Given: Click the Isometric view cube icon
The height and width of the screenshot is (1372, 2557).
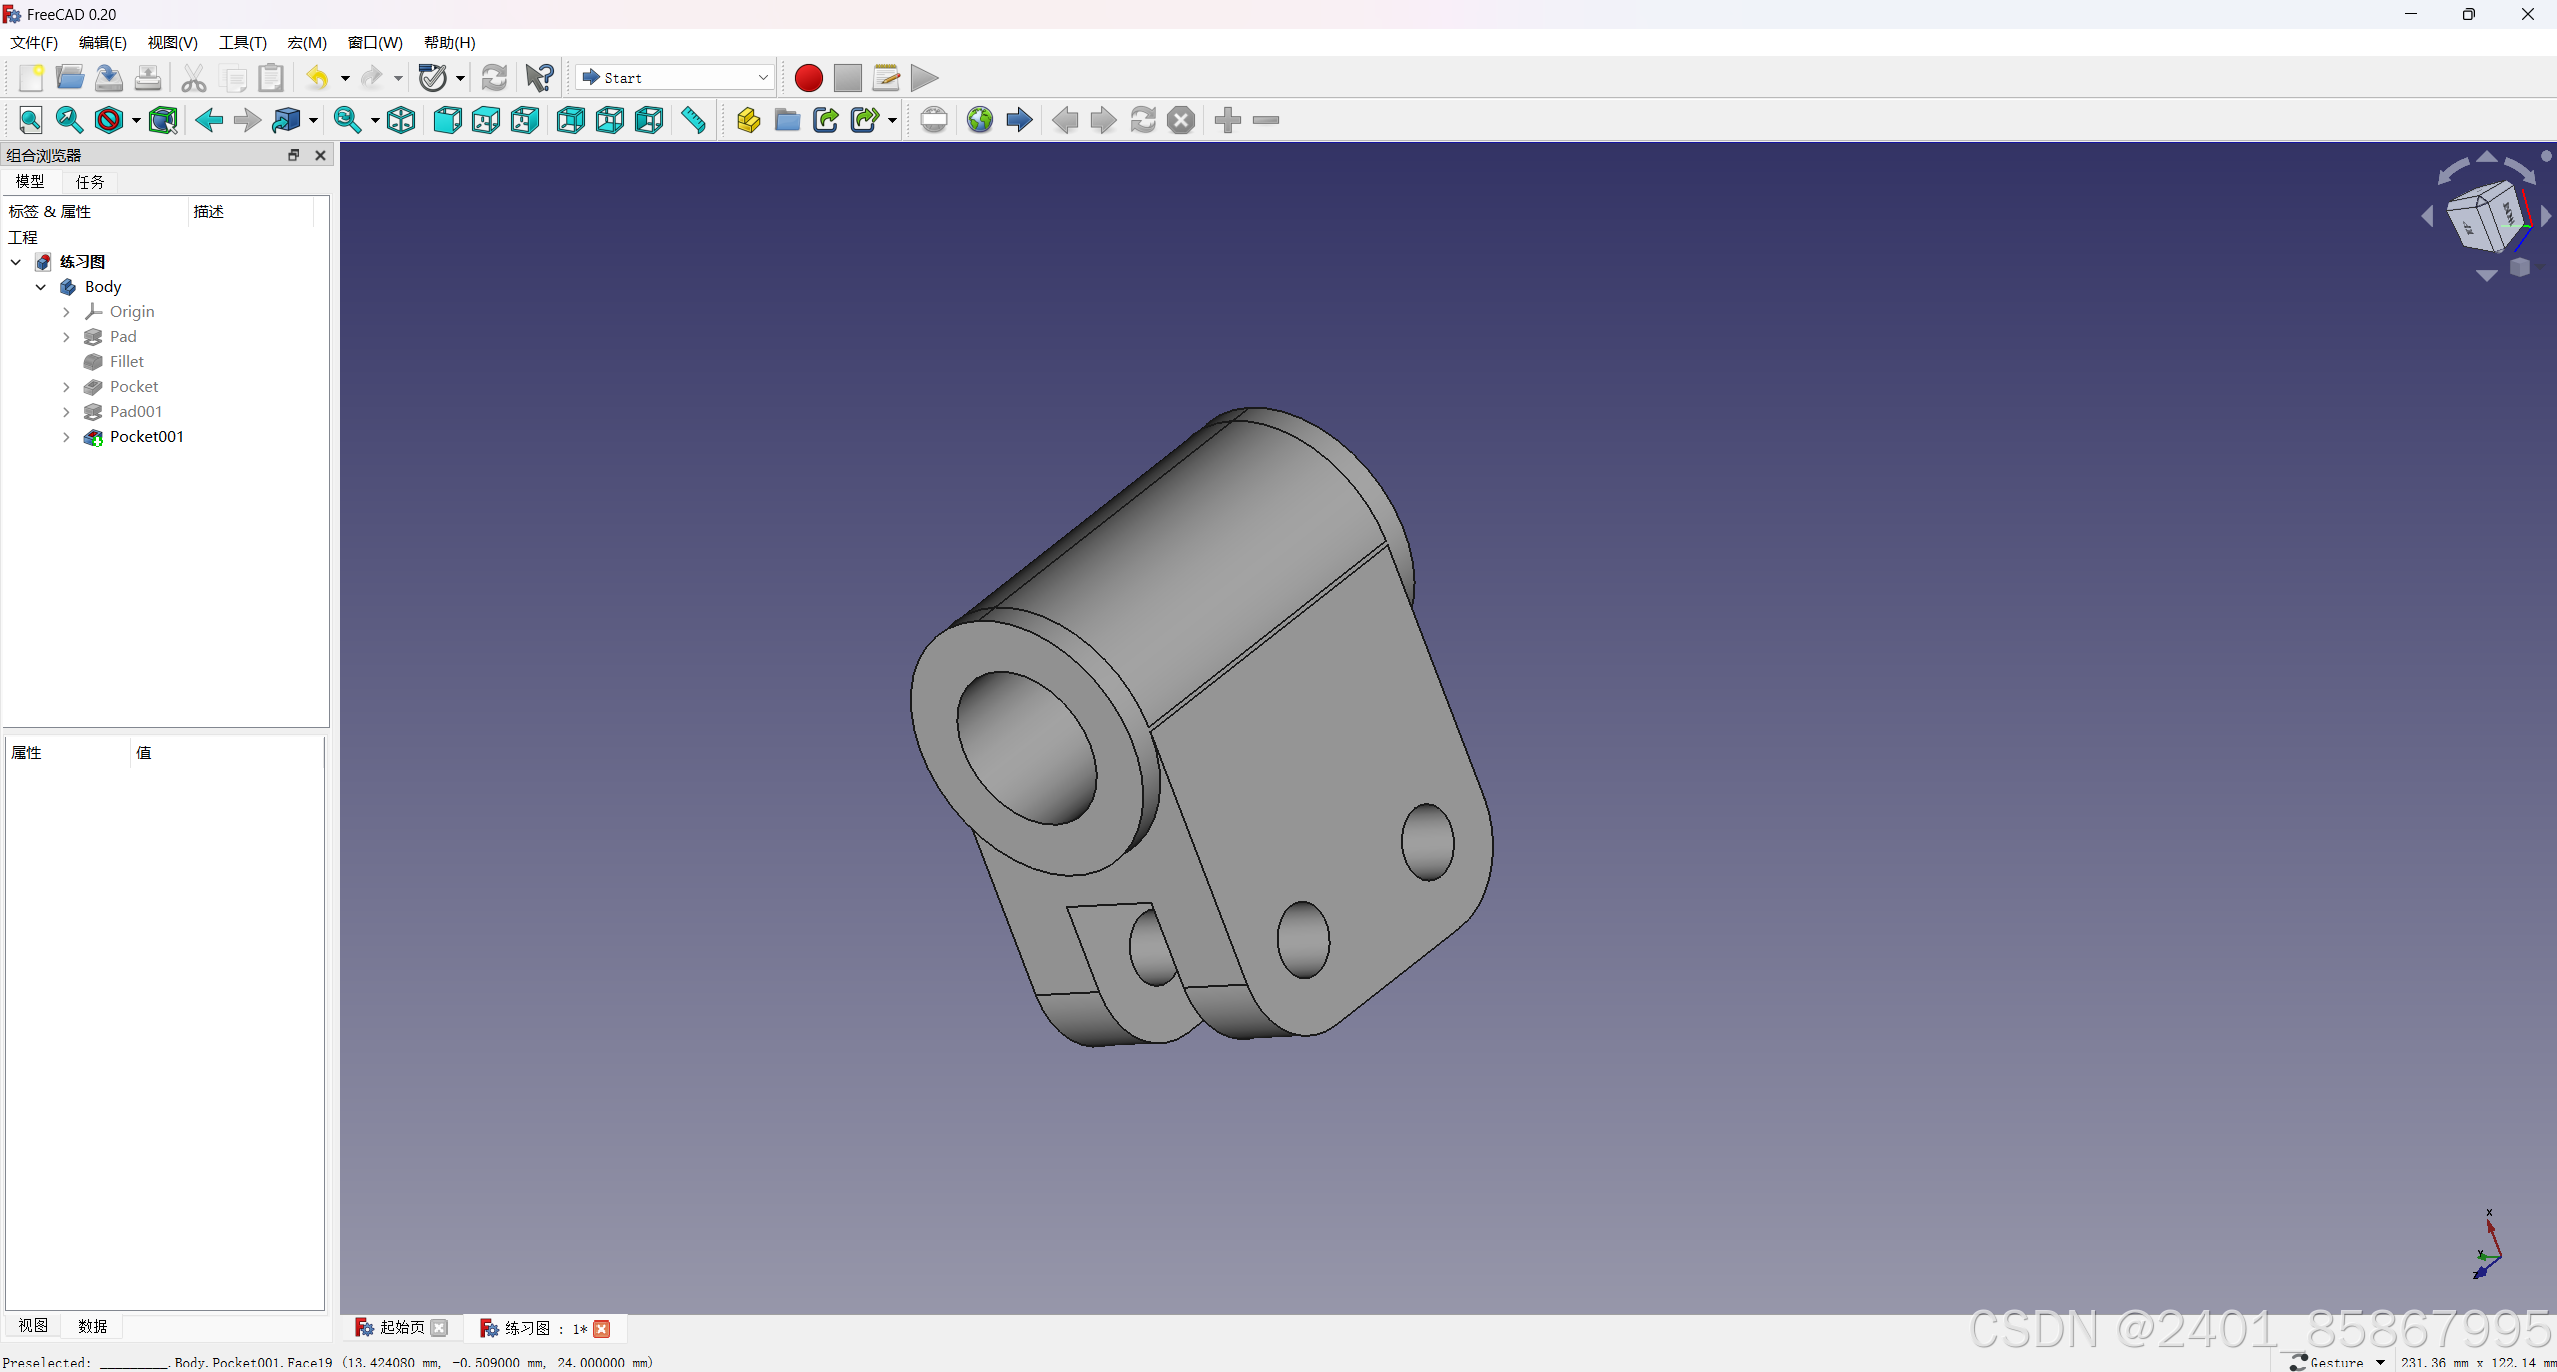Looking at the screenshot, I should pyautogui.click(x=401, y=120).
